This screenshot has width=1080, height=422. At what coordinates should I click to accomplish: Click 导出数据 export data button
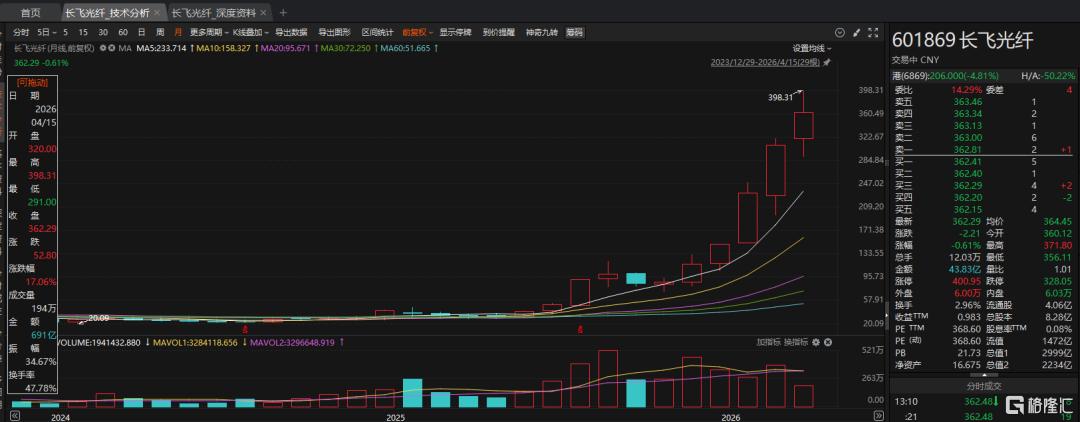click(291, 32)
